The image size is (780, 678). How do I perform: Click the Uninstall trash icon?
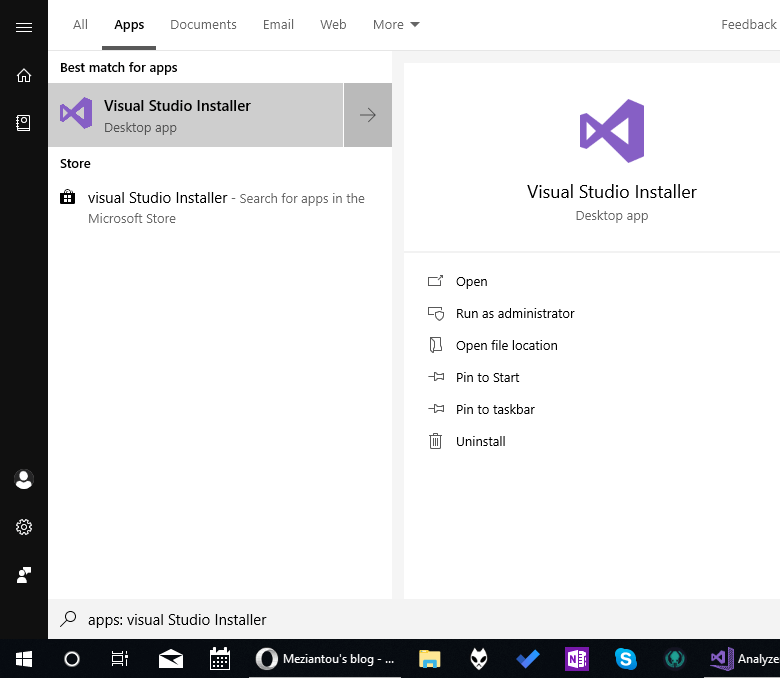(435, 441)
